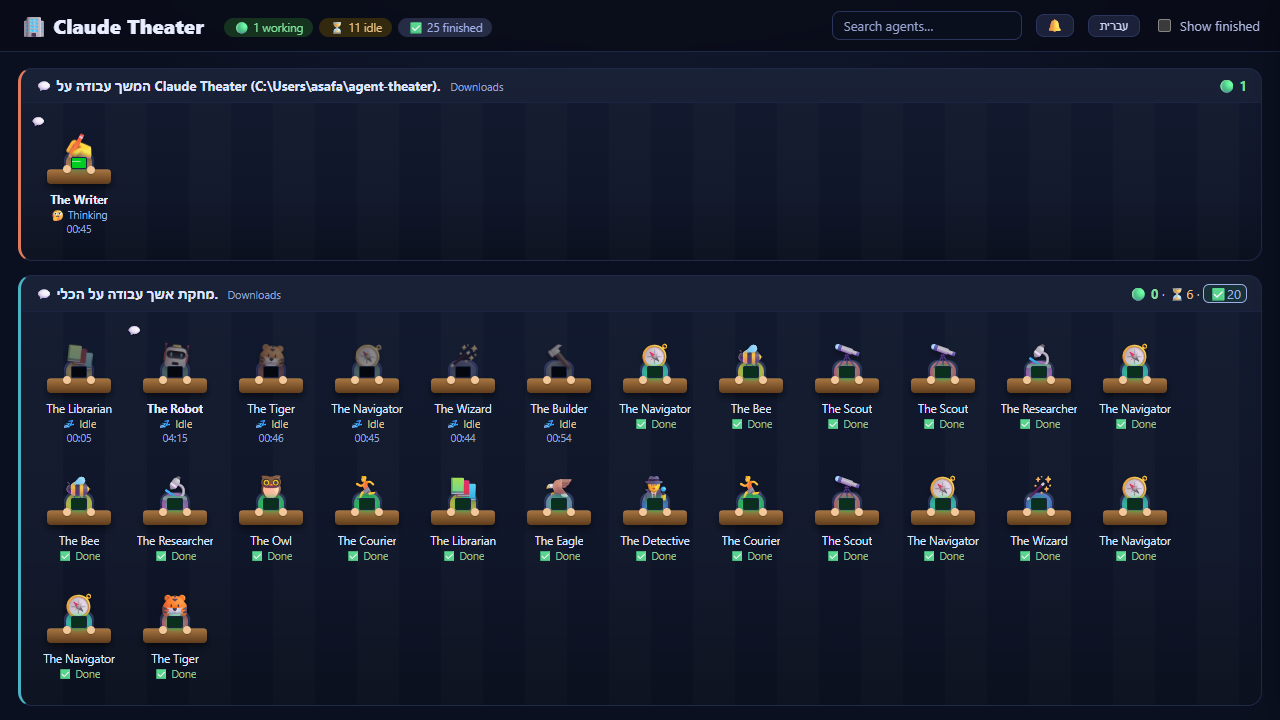Focus the Search agents field
The height and width of the screenshot is (720, 1280).
[x=926, y=26]
